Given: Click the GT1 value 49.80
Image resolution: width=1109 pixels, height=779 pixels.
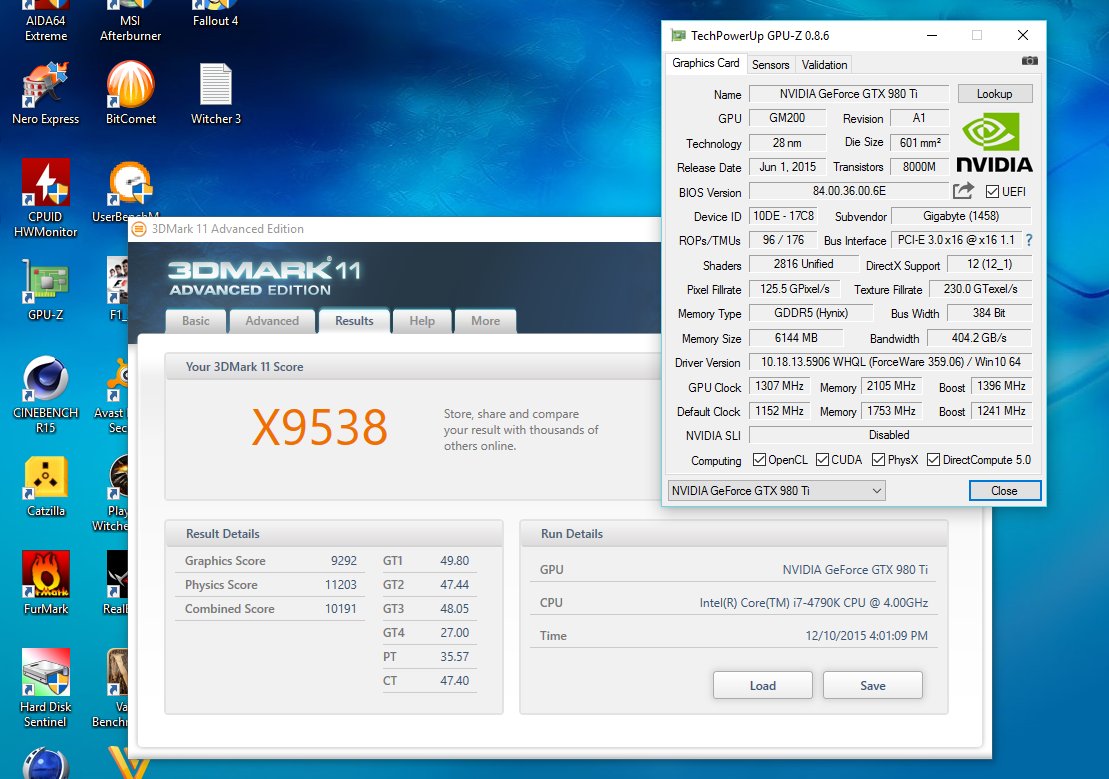Looking at the screenshot, I should 455,561.
